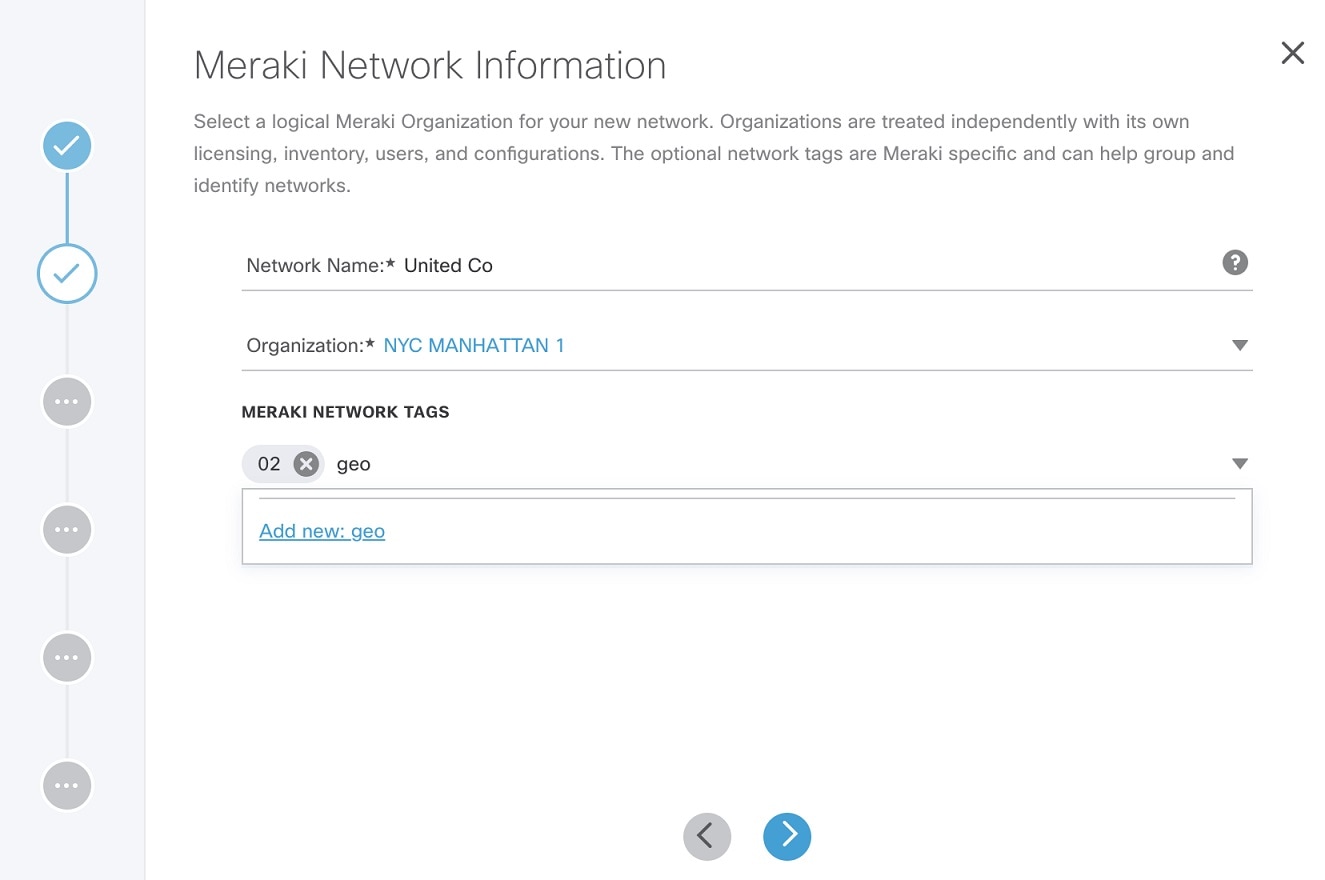Jump to the fourth wizard step
The image size is (1325, 880).
(x=67, y=529)
